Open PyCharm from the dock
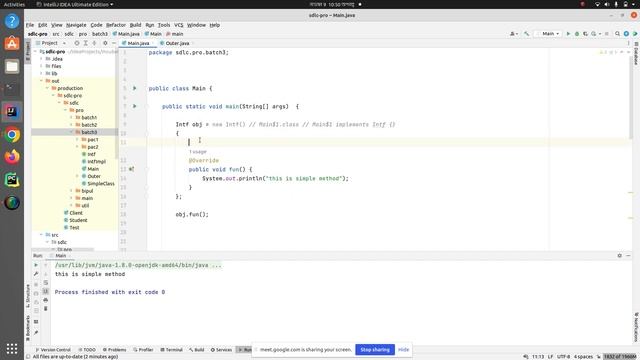 pos(12,180)
